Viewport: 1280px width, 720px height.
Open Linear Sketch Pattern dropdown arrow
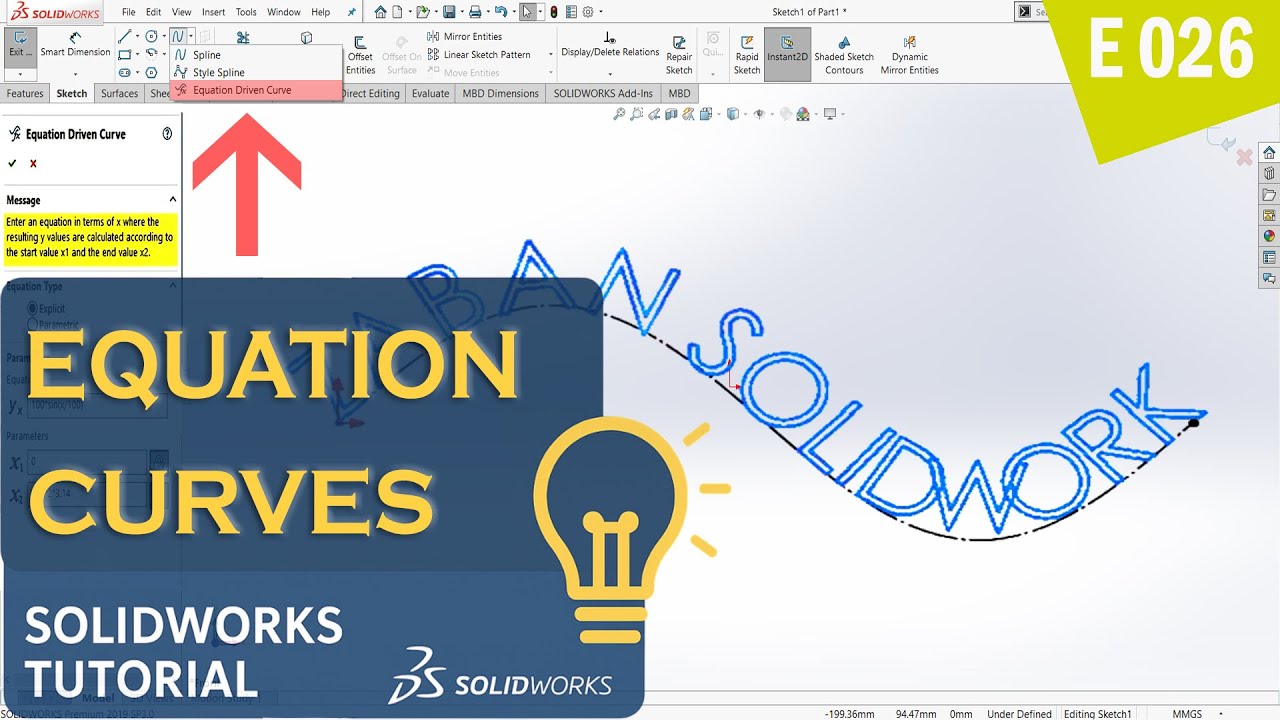click(551, 54)
